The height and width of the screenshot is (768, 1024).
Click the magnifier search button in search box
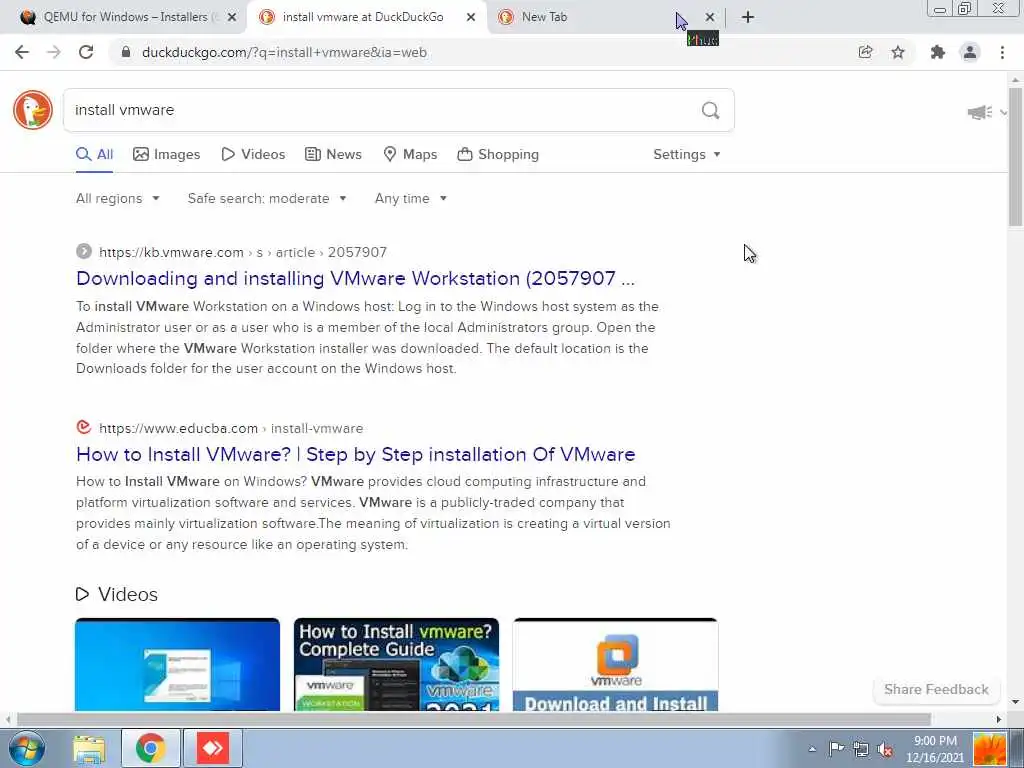(x=711, y=110)
